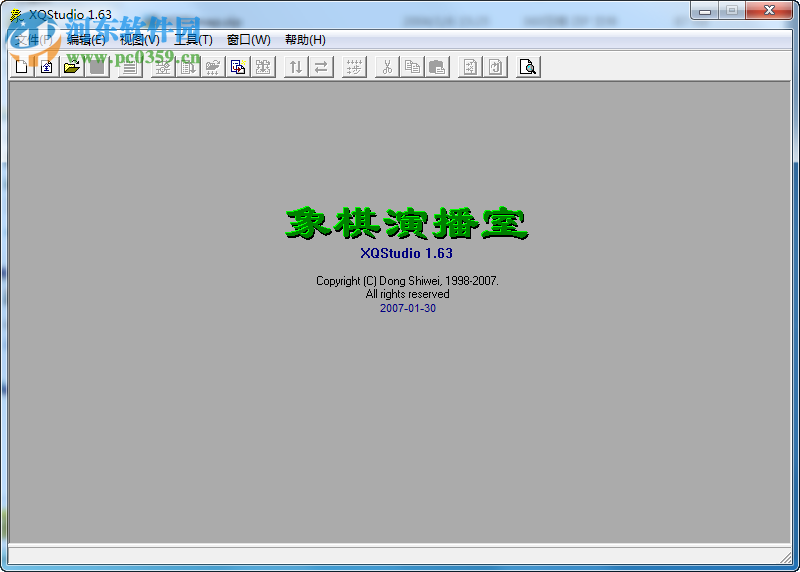Open the 视图(V) menu
The width and height of the screenshot is (800, 572).
pos(140,40)
